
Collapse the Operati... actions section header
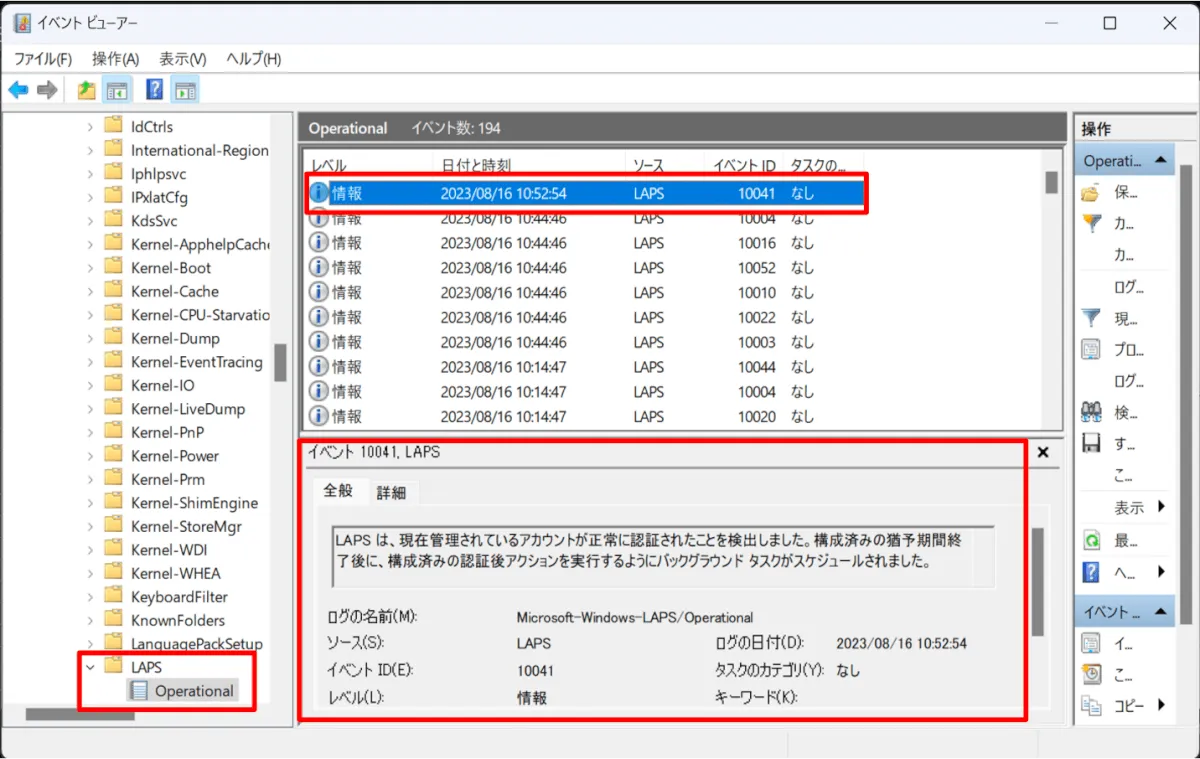click(1161, 160)
